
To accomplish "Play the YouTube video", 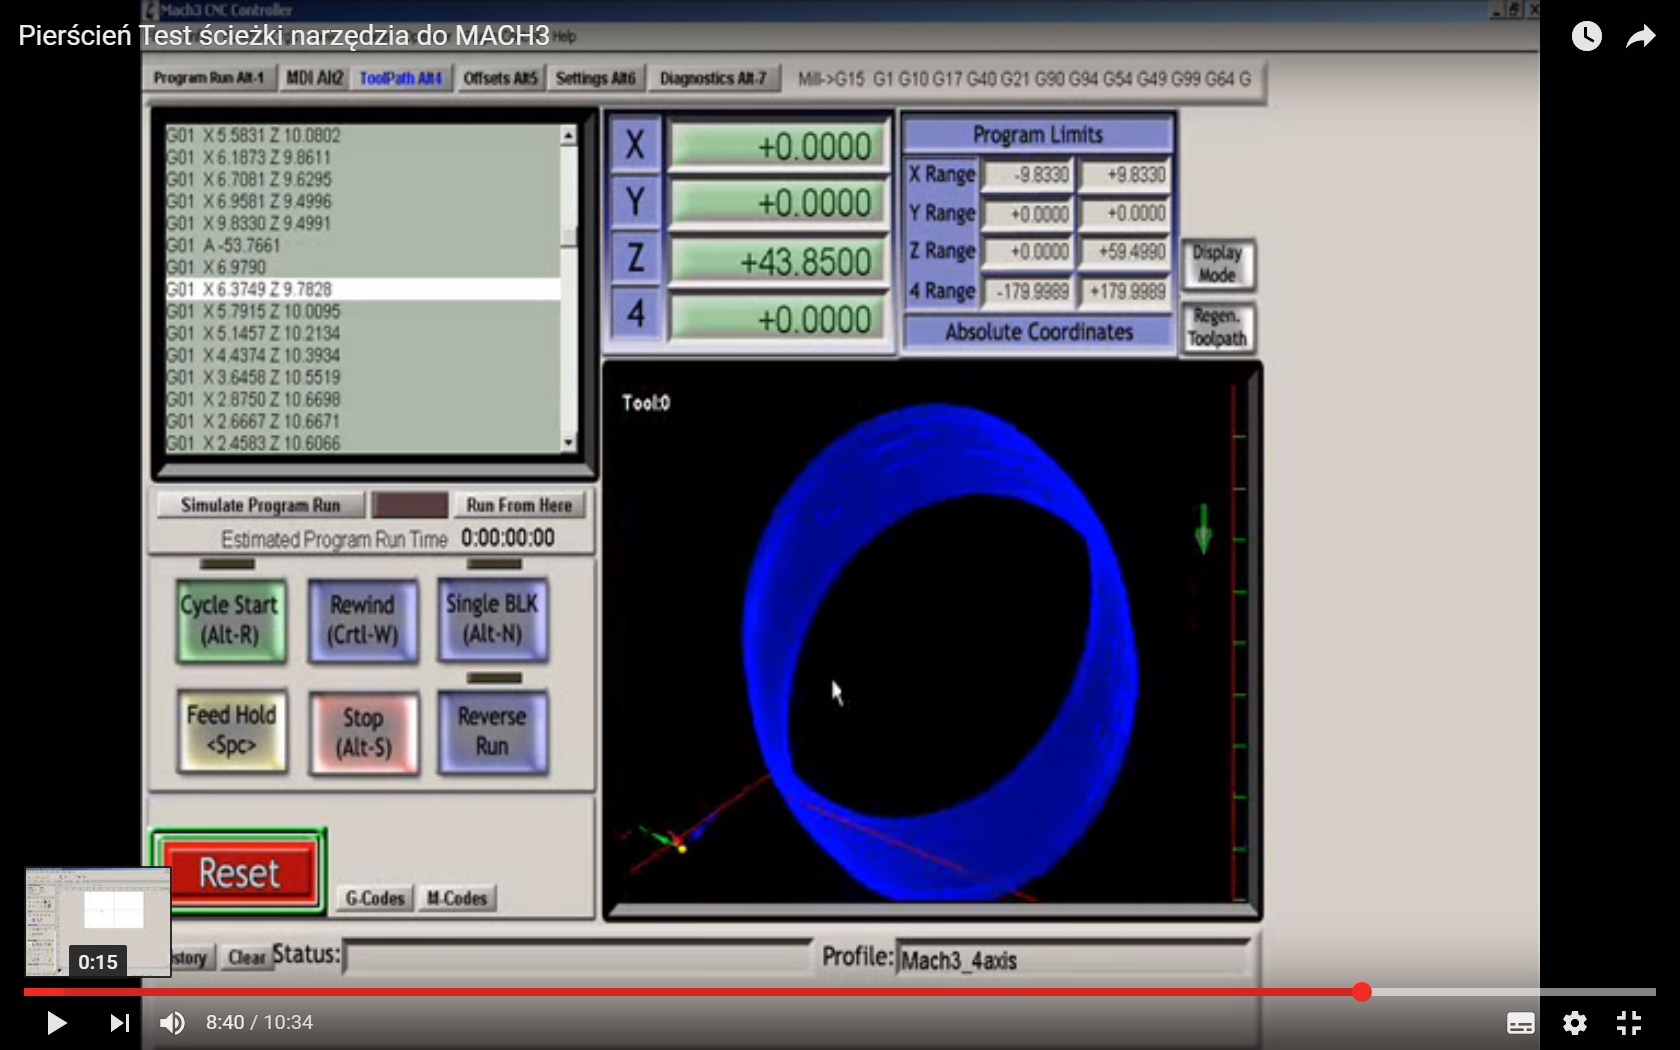I will 56,1022.
